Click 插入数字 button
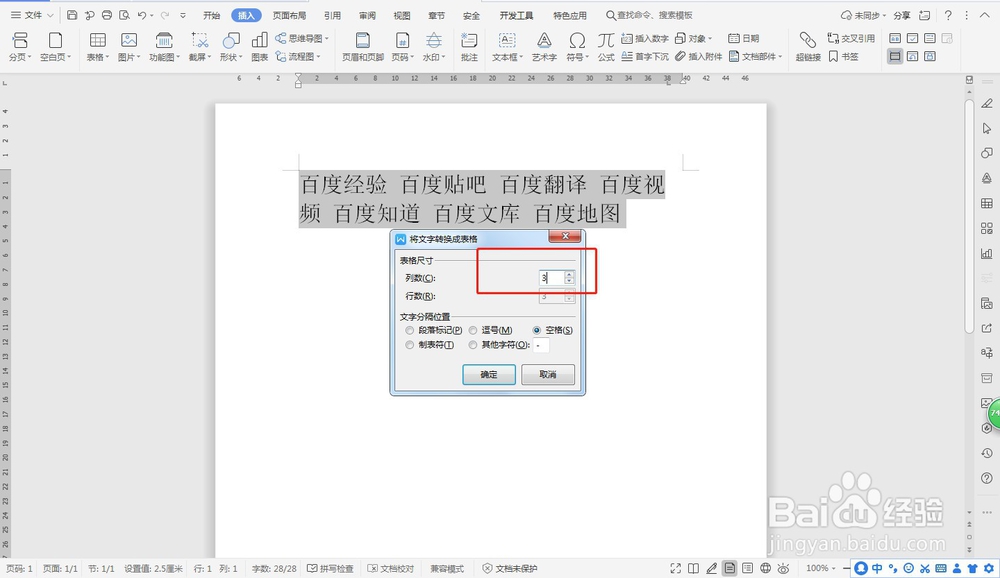The height and width of the screenshot is (578, 1000). click(x=645, y=38)
